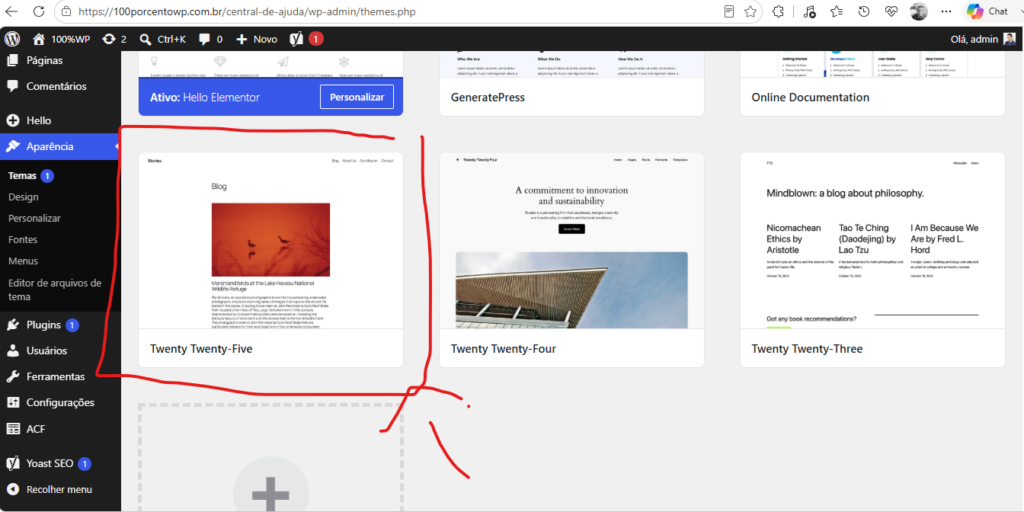Select Temas submenu item

22,176
